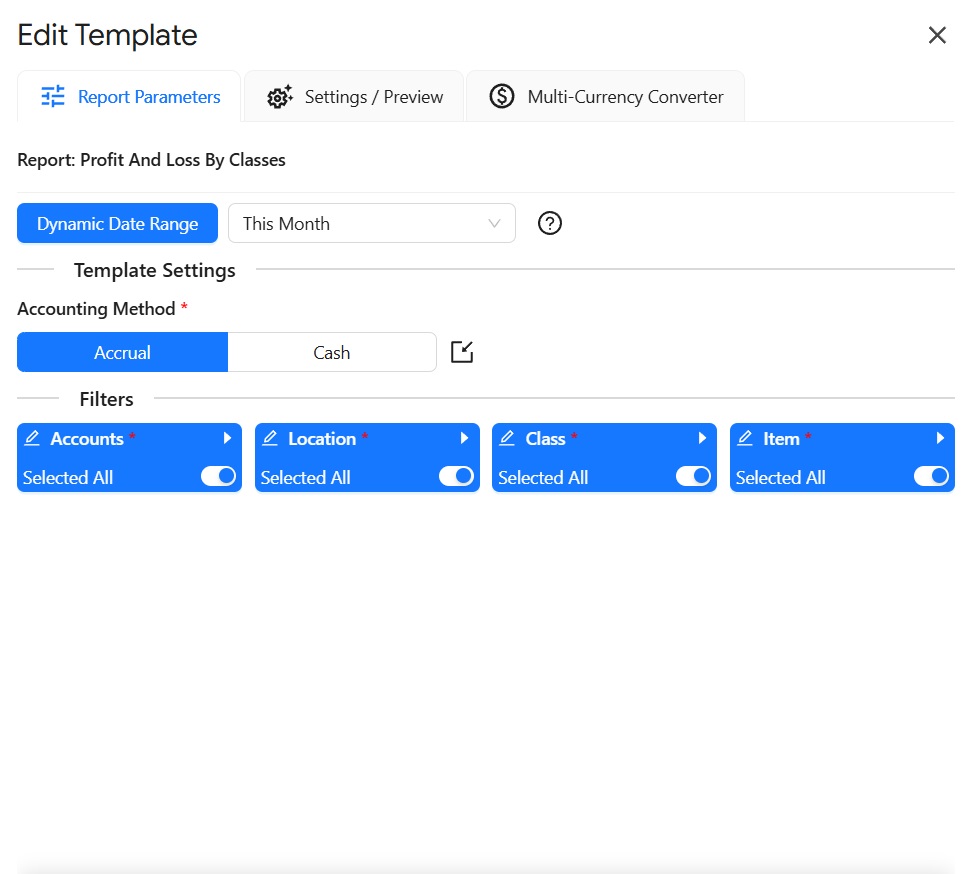Click the pencil edit icon on Item
The height and width of the screenshot is (874, 964).
(x=745, y=439)
